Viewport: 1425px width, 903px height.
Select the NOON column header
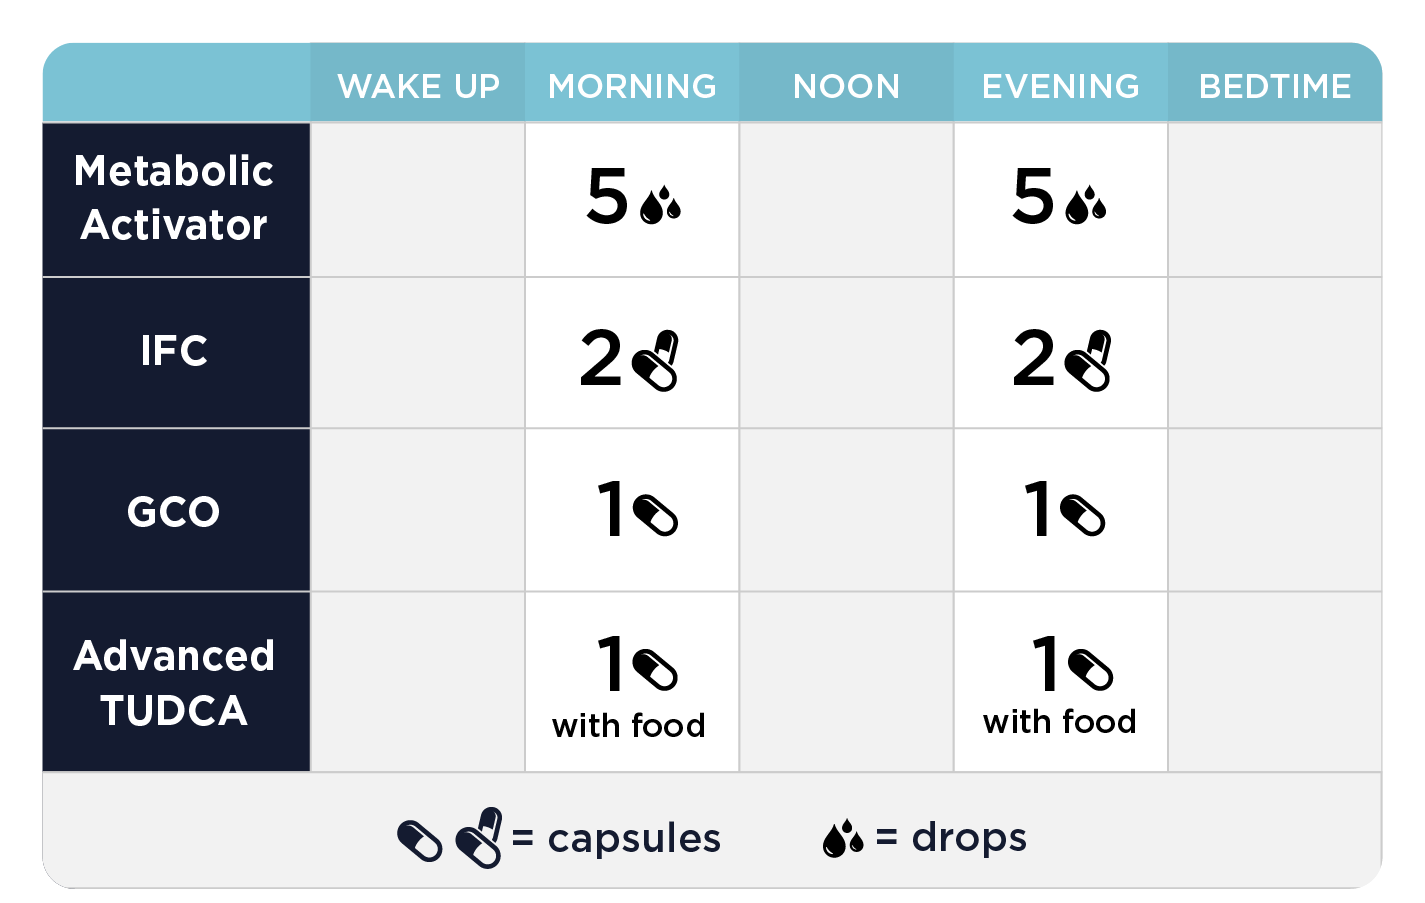point(846,86)
